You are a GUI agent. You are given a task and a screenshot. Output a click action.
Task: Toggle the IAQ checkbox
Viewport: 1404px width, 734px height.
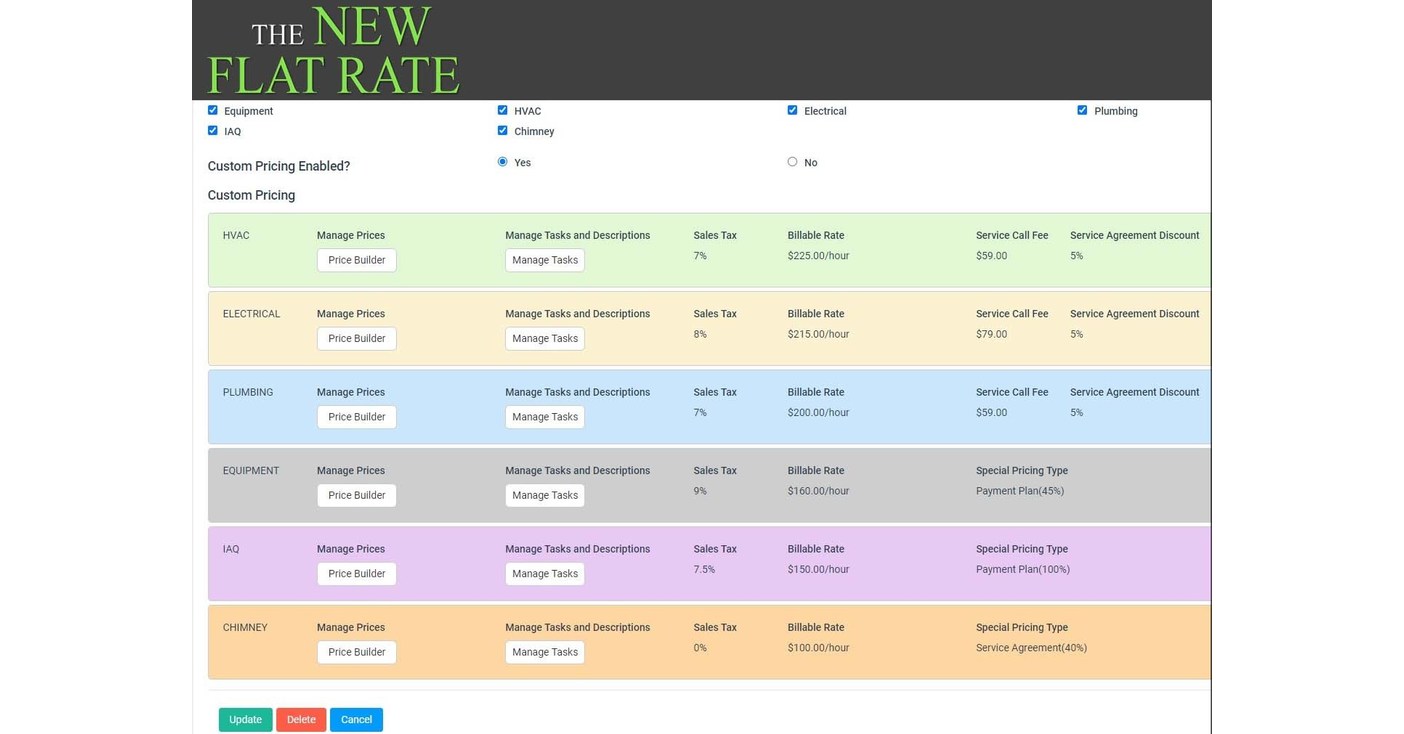(212, 130)
